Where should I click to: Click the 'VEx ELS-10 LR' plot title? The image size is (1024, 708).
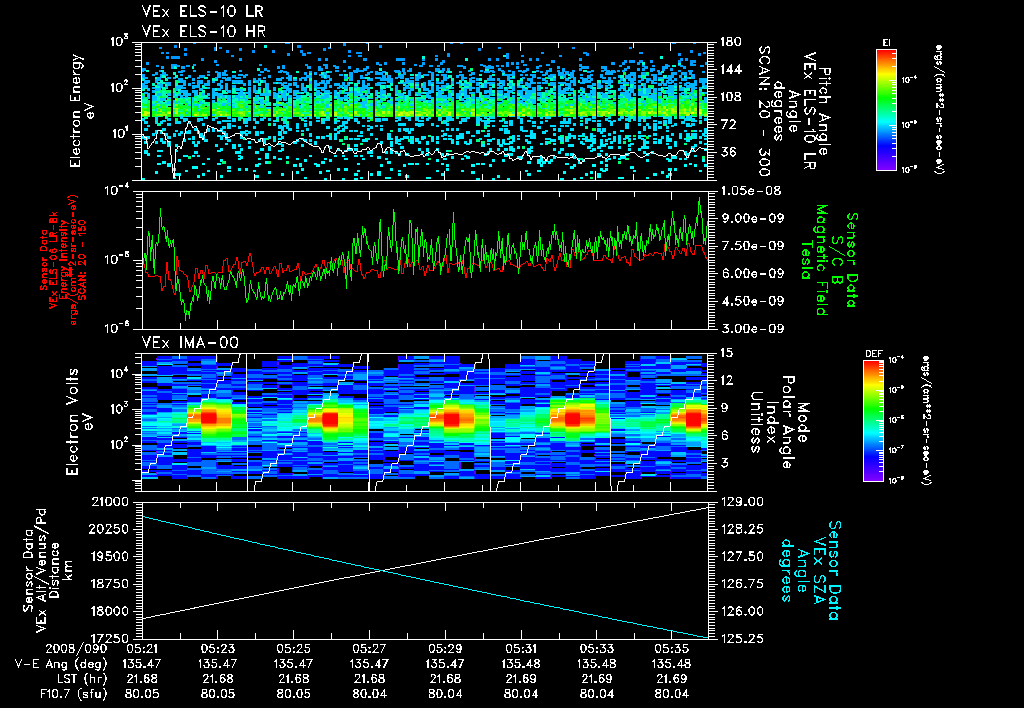pos(202,12)
